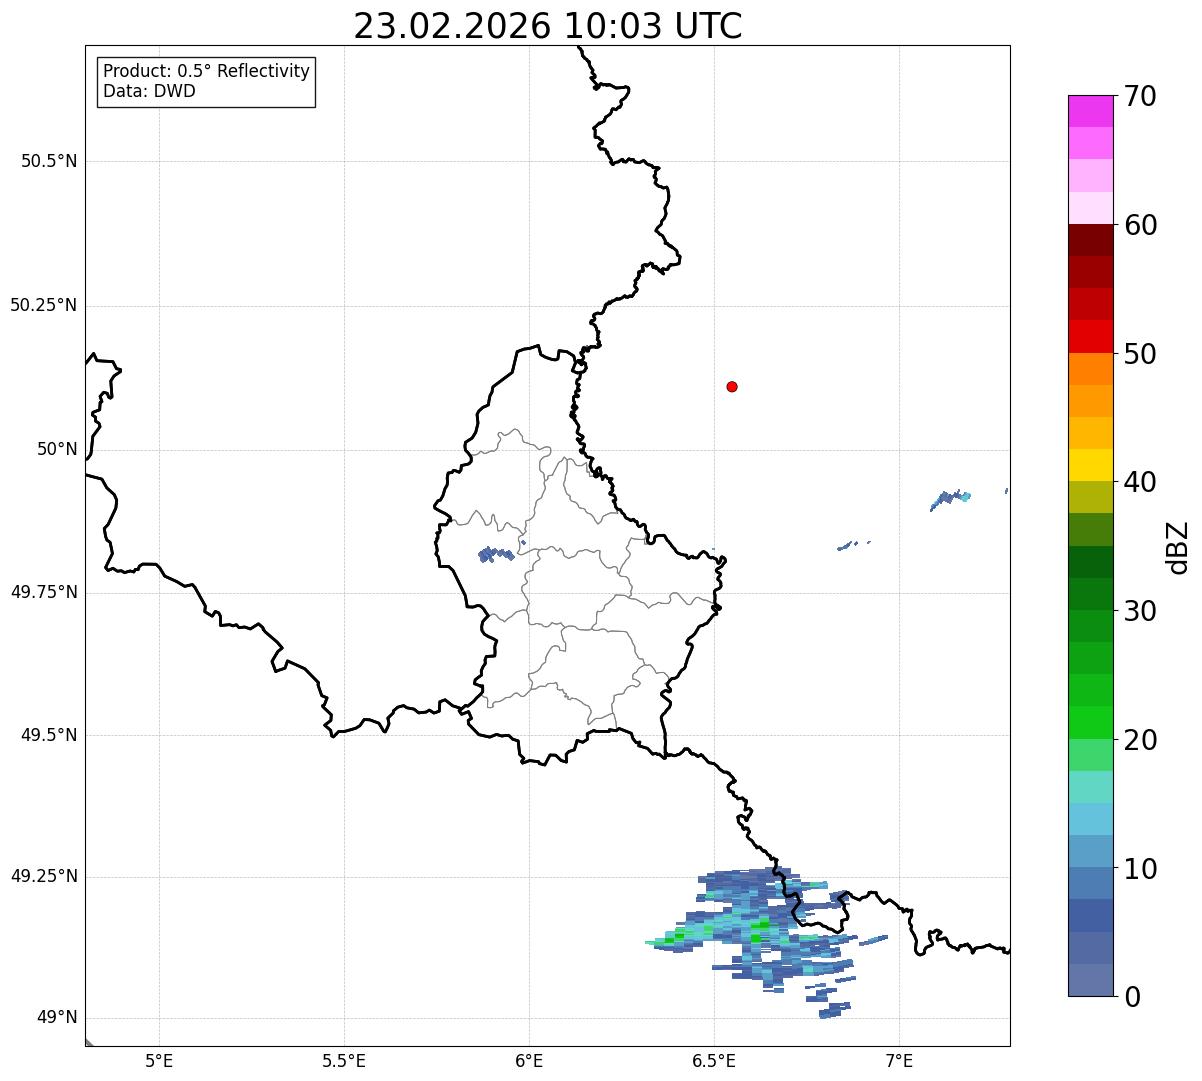1202x1081 pixels.
Task: Click the "49.5°N" latitude label
Action: pos(48,735)
